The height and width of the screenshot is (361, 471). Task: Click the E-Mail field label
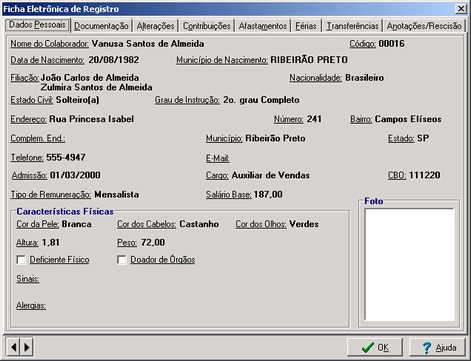coord(217,158)
